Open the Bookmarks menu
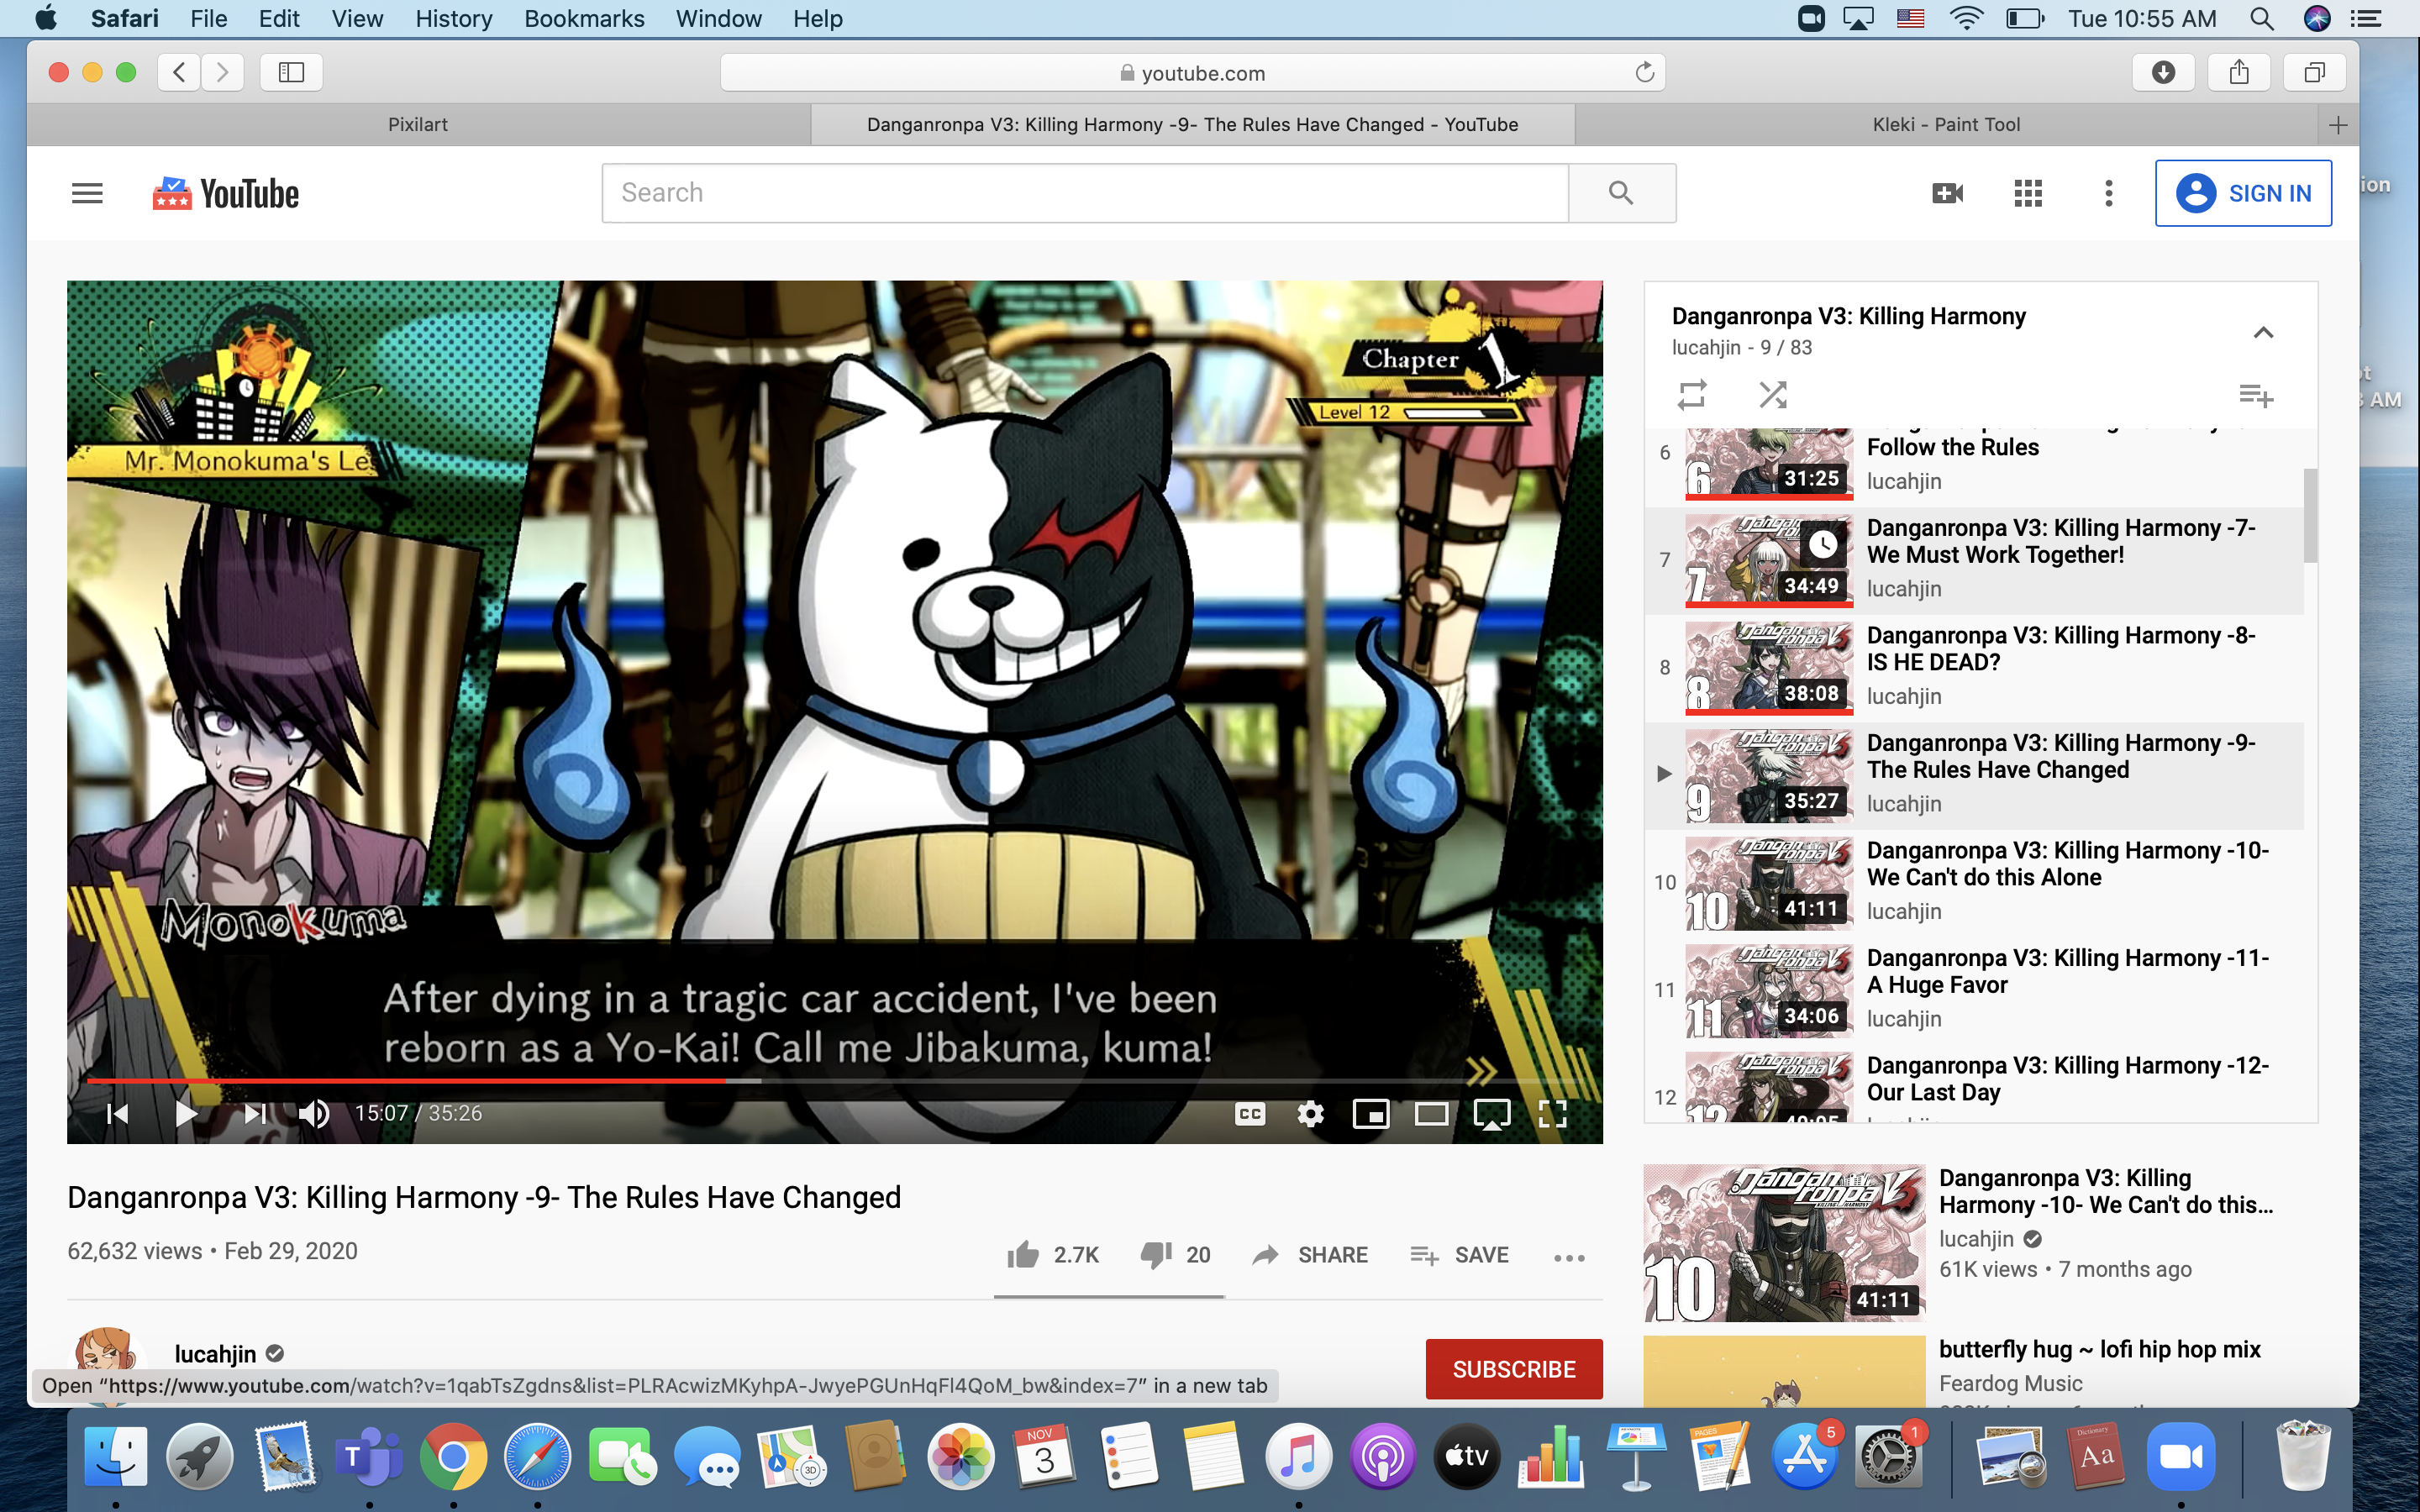Screen dimensions: 2420x1512 pos(584,18)
